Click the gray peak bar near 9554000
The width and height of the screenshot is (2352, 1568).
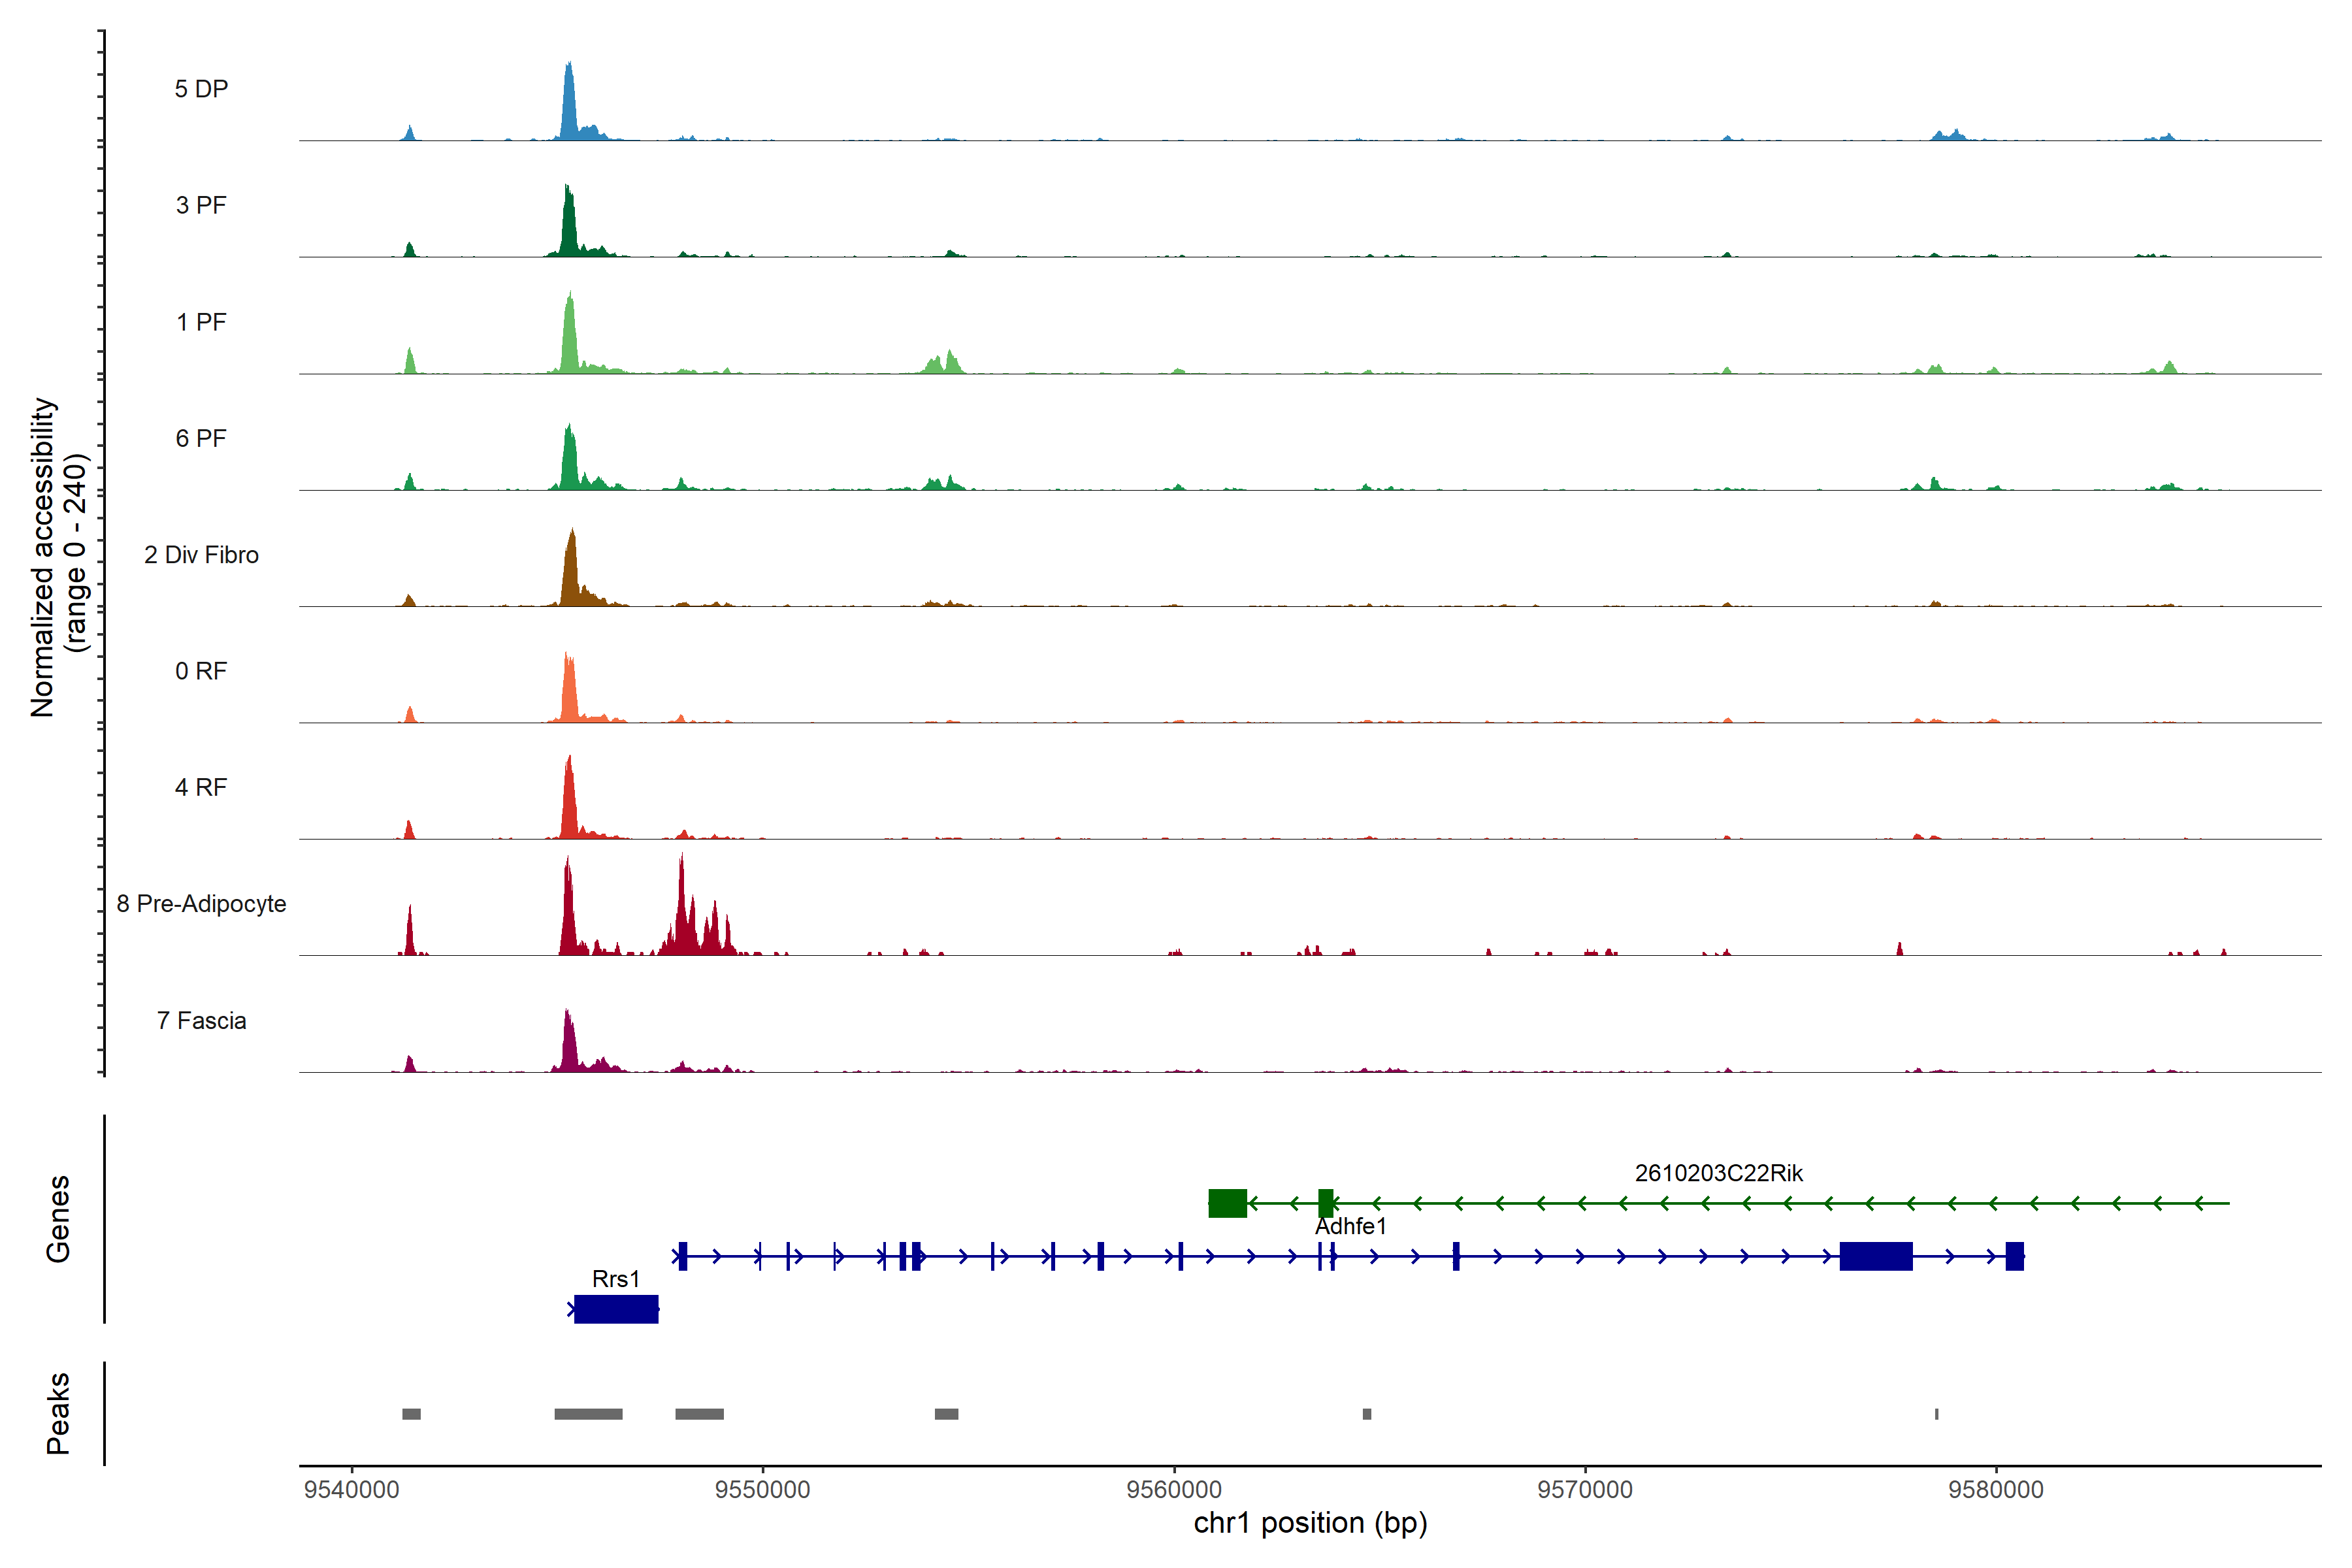click(x=946, y=1414)
